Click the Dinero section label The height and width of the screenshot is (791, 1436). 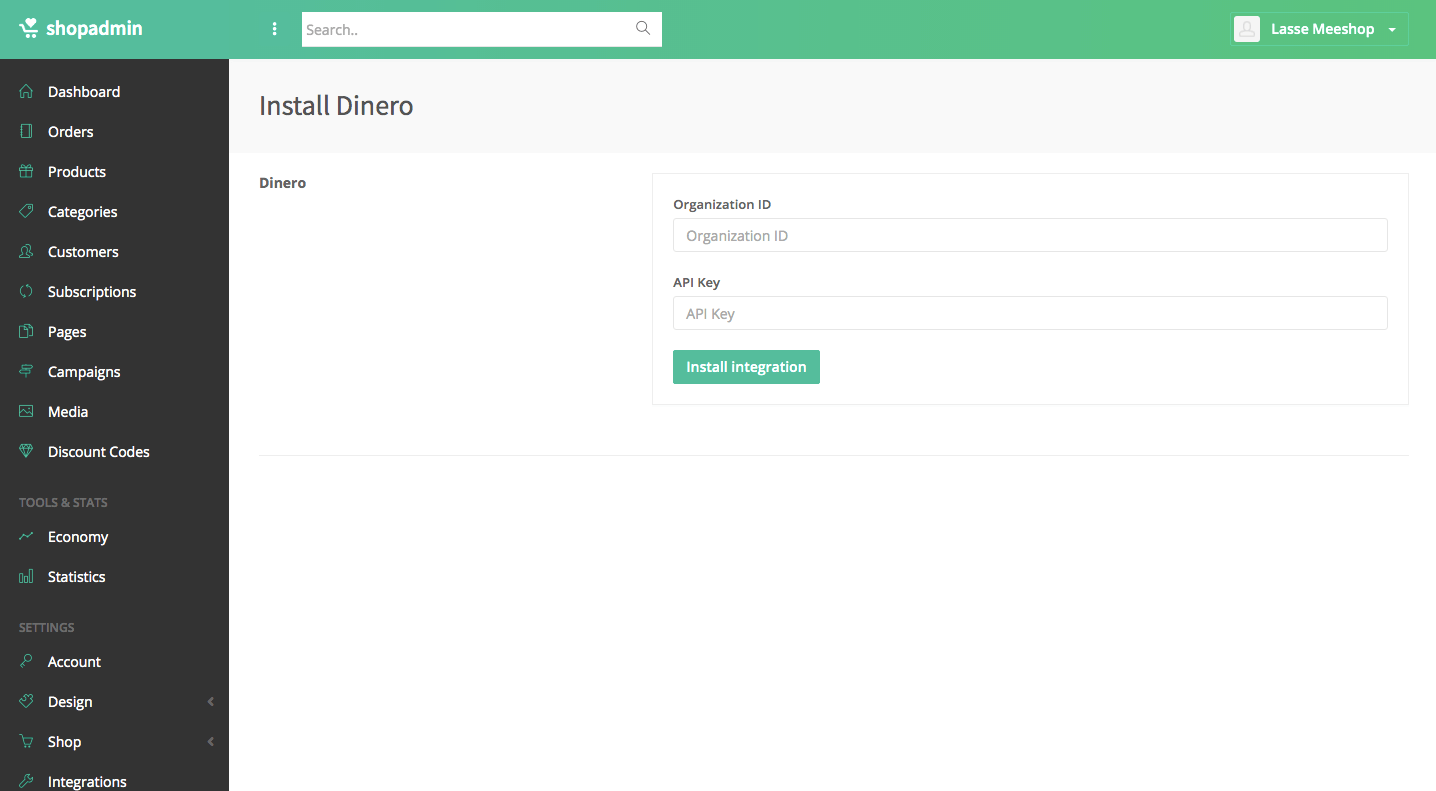(282, 183)
